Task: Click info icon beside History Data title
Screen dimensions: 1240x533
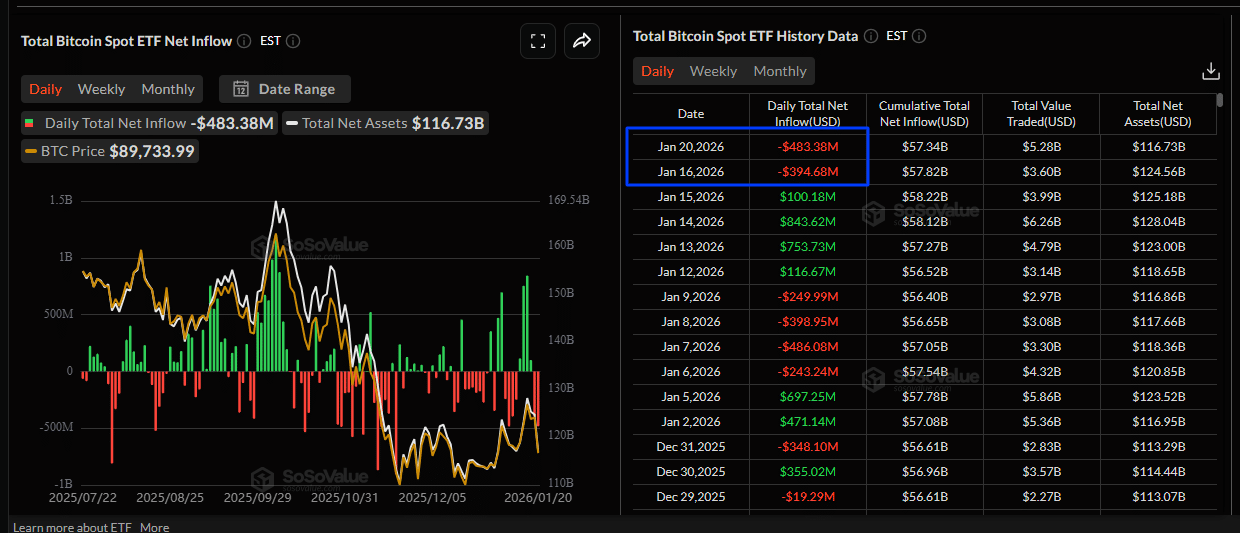Action: tap(870, 36)
